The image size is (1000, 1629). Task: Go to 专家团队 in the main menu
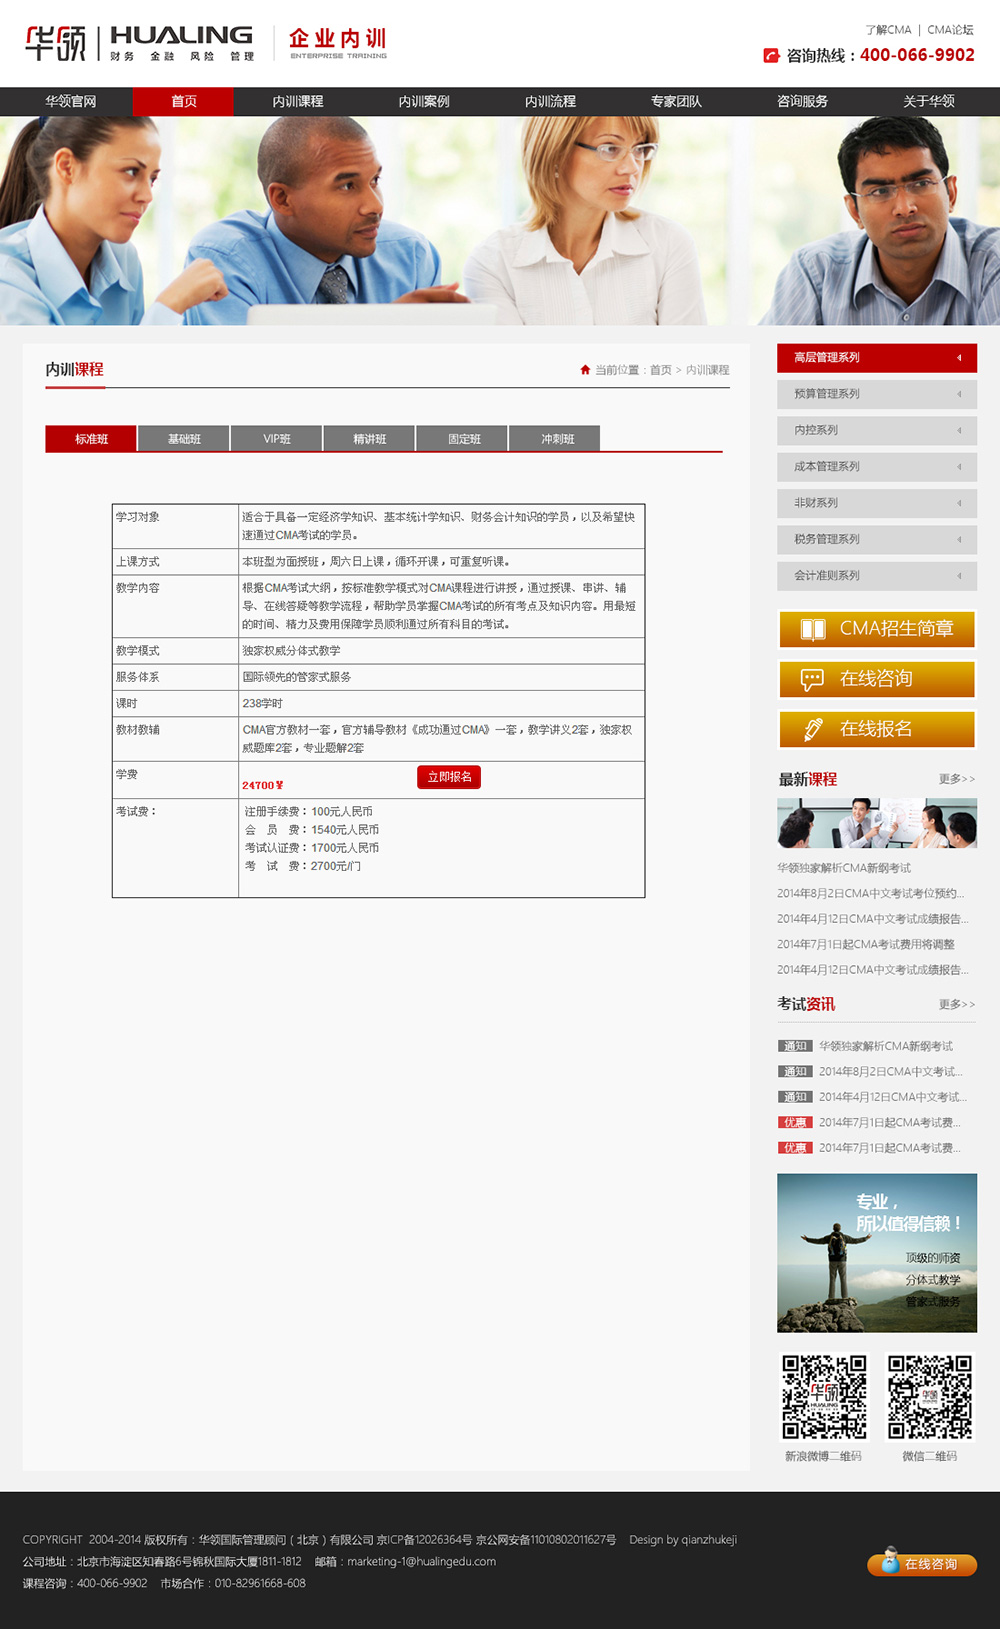[676, 102]
